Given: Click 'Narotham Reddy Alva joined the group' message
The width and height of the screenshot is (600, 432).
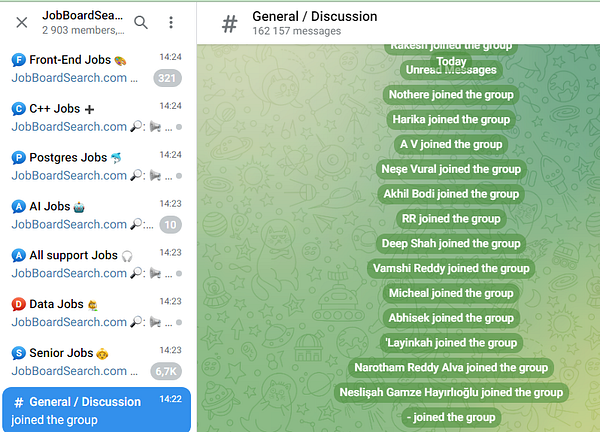Looking at the screenshot, I should pyautogui.click(x=451, y=368).
